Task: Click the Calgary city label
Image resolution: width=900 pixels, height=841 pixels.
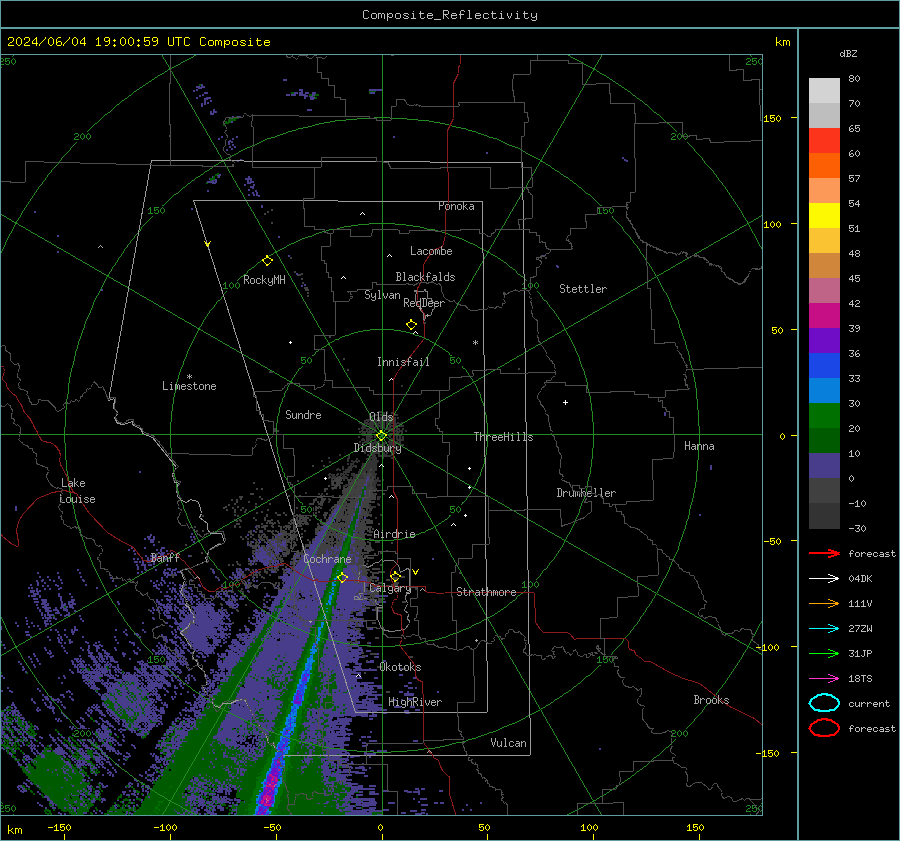Action: [390, 588]
